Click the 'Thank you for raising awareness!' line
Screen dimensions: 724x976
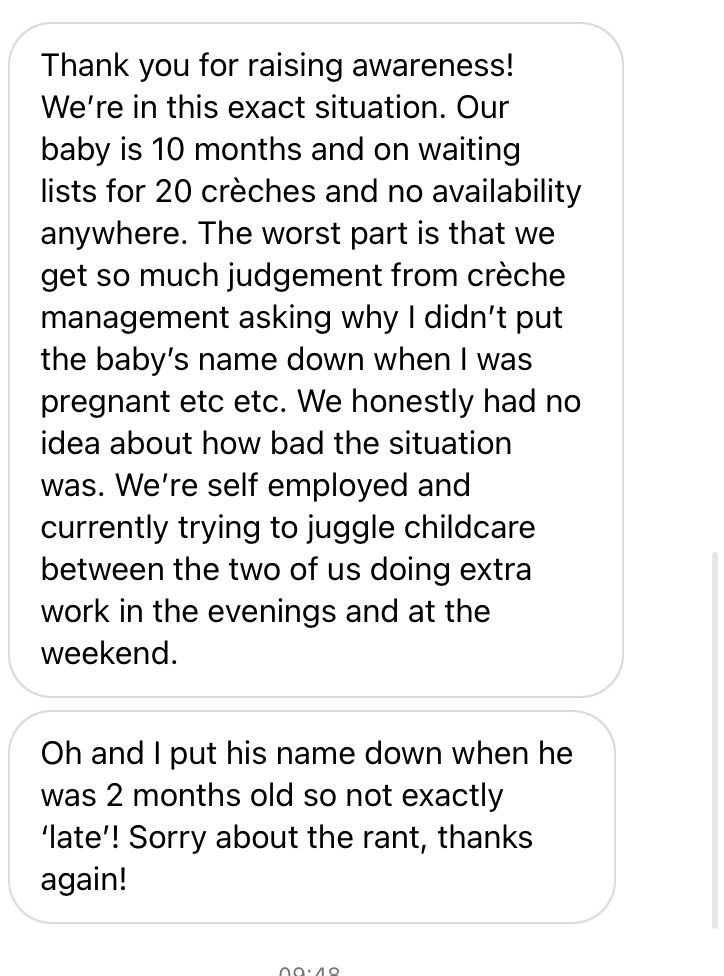(278, 65)
